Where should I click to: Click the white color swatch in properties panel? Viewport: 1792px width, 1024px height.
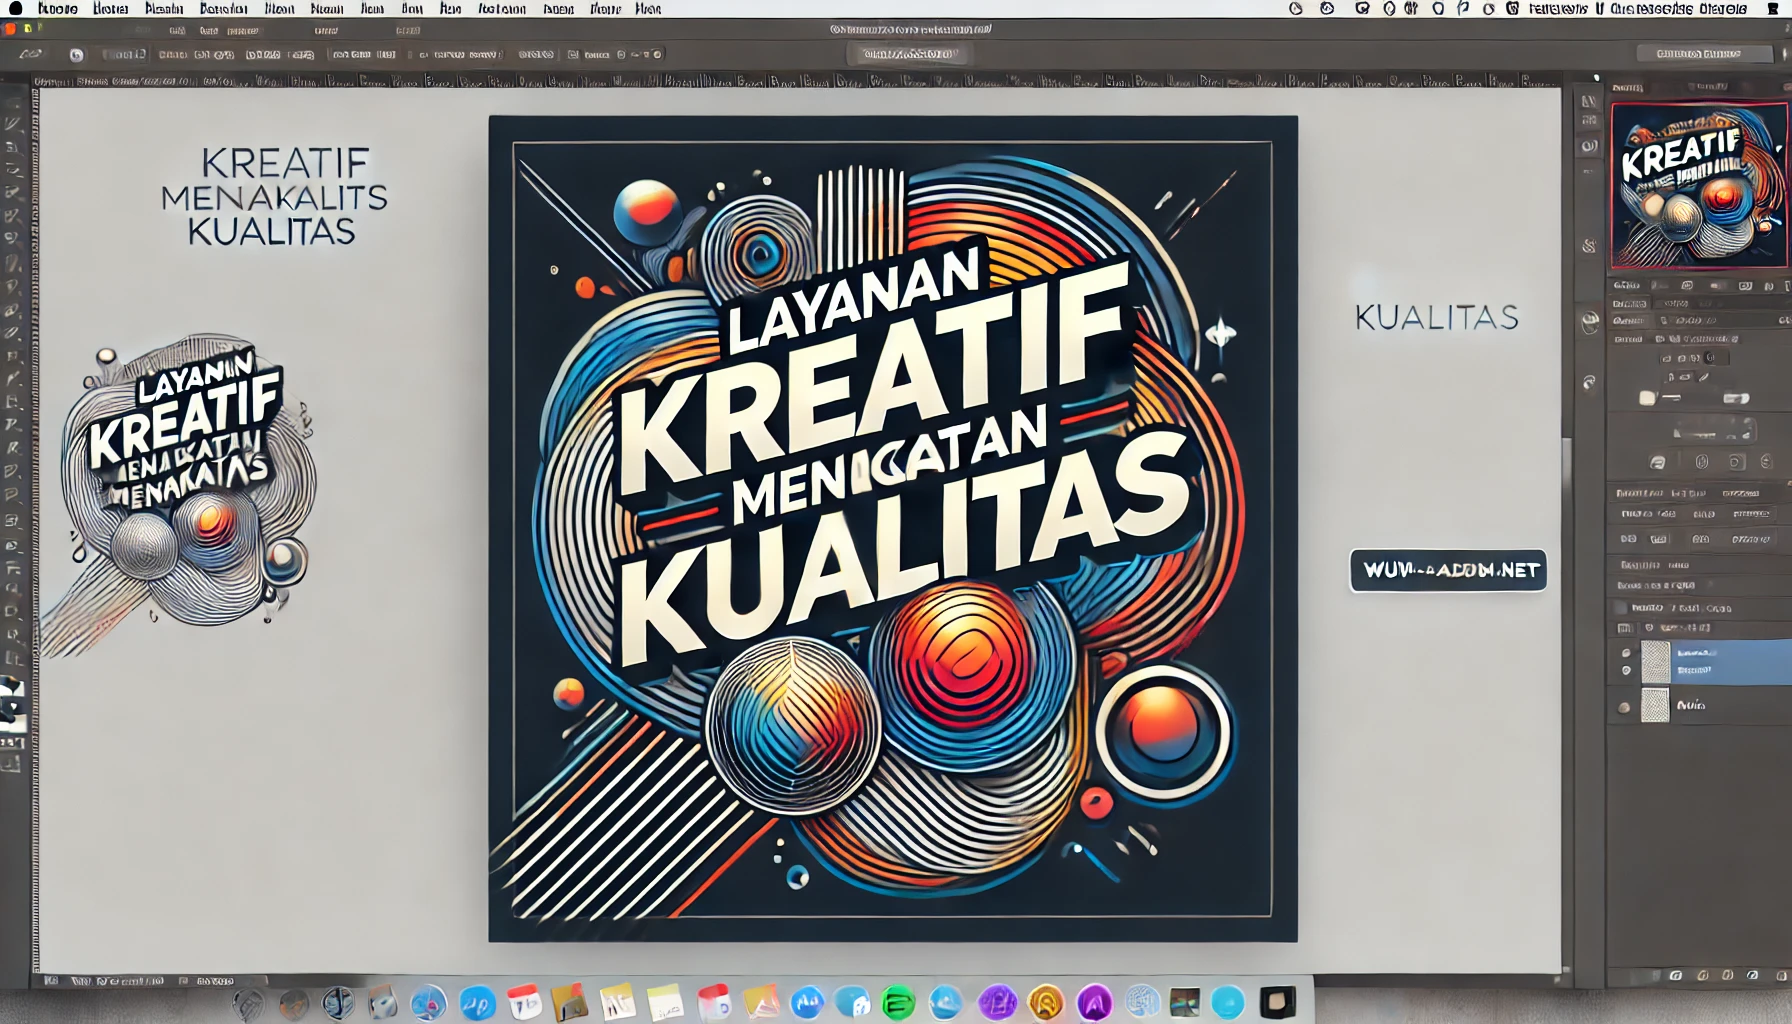[x=1647, y=398]
